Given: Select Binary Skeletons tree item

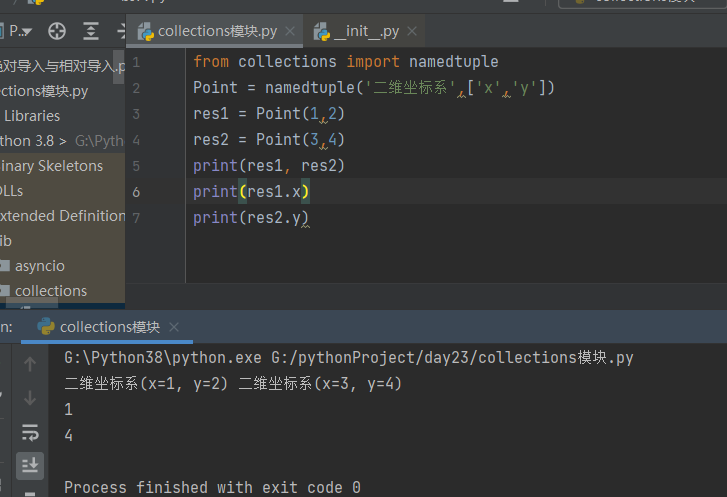Looking at the screenshot, I should (51, 166).
